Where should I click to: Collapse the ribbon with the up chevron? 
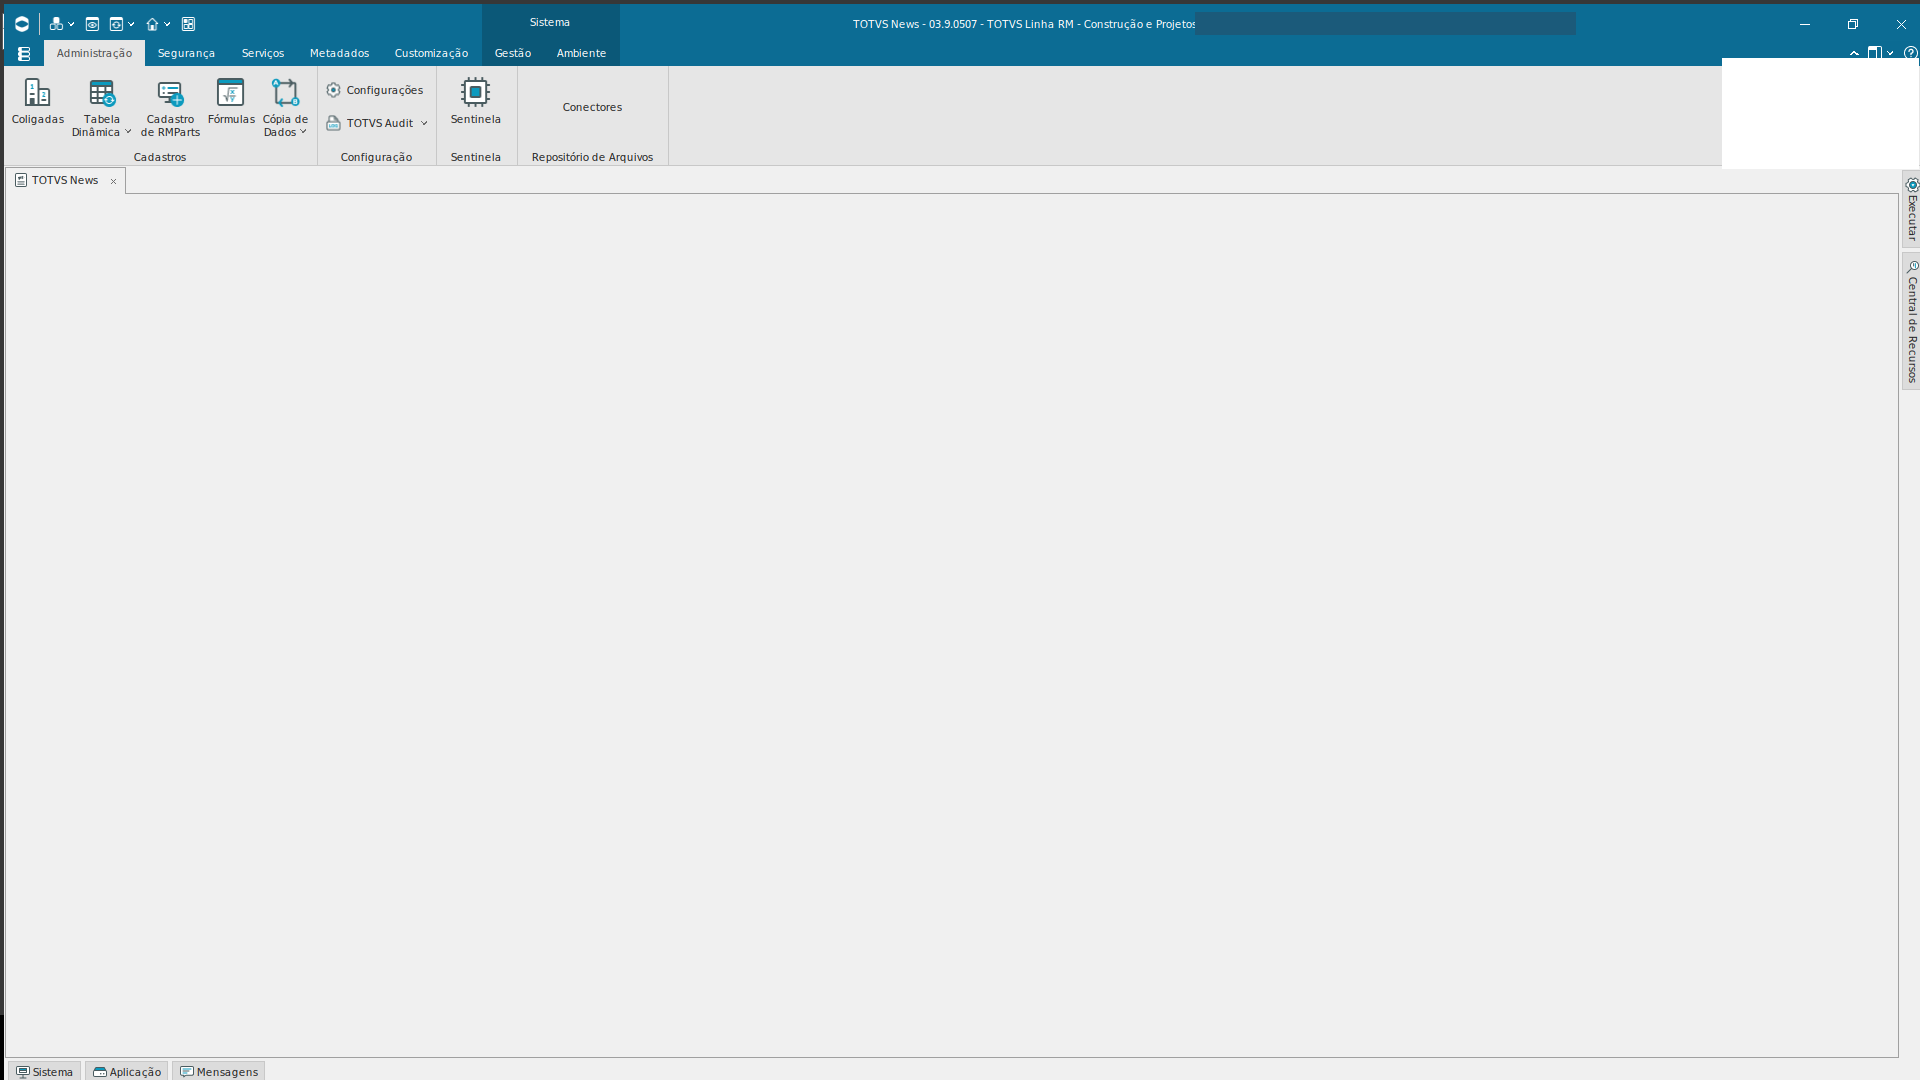1854,53
